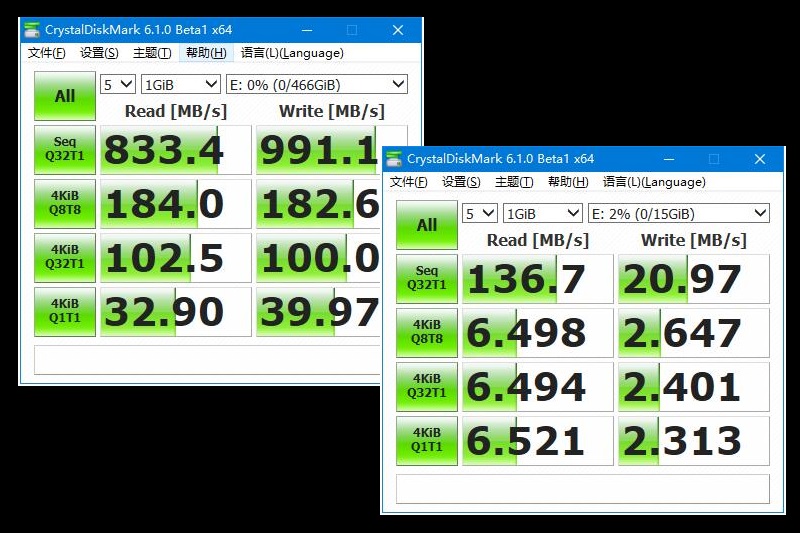Click the comment text box in the right window

[583, 489]
